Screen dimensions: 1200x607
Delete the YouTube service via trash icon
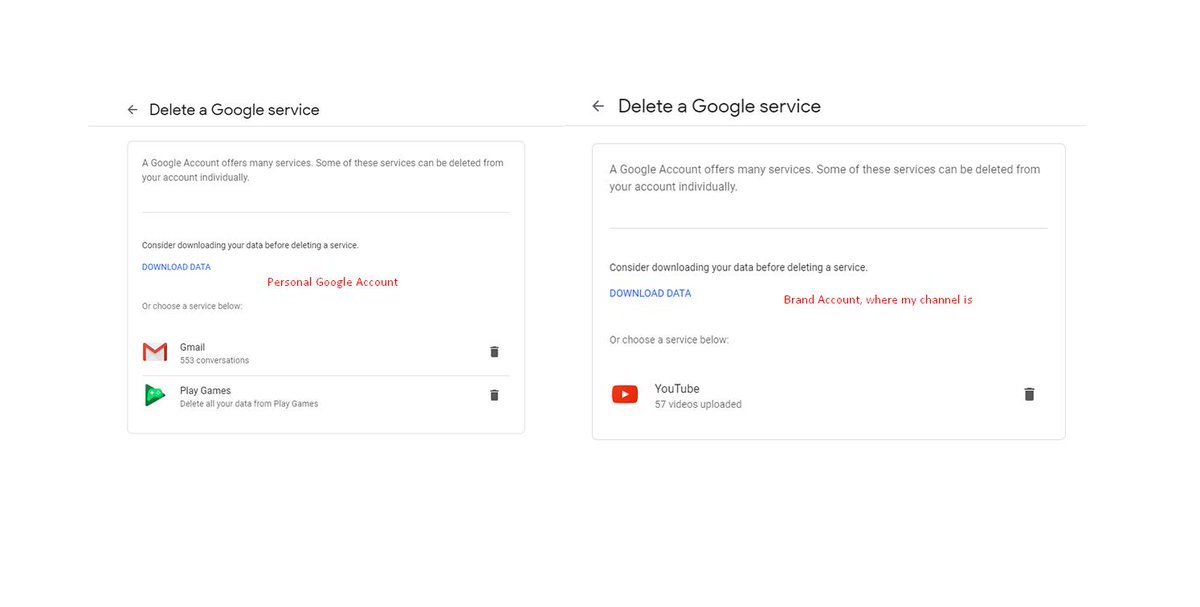click(1029, 394)
